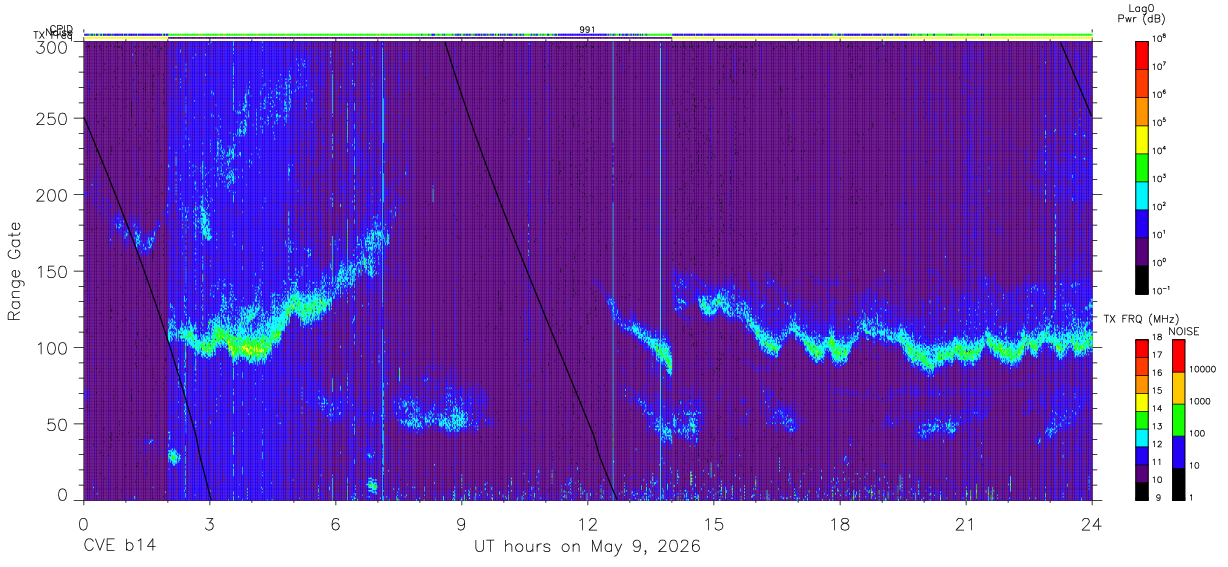This screenshot has height=567, width=1228.
Task: Click the bottom power label on Lag0 Pwr scale
Action: (x=1162, y=290)
